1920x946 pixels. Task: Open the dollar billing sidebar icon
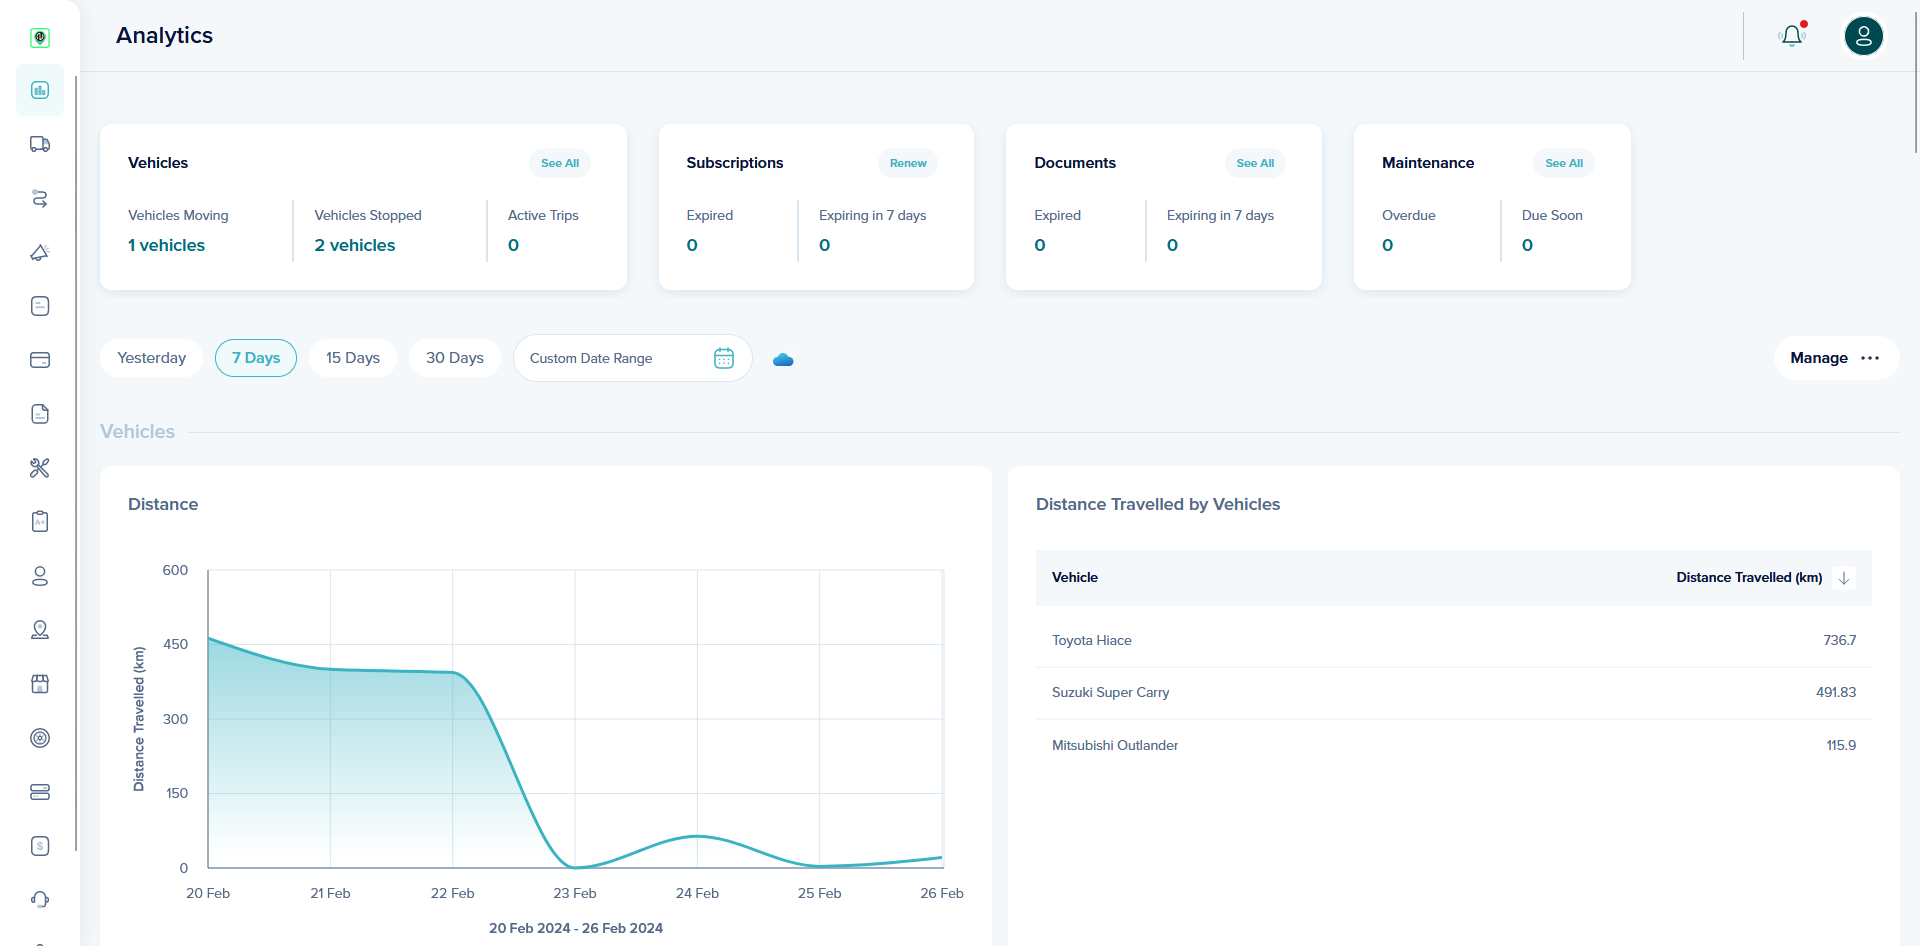pyautogui.click(x=40, y=846)
